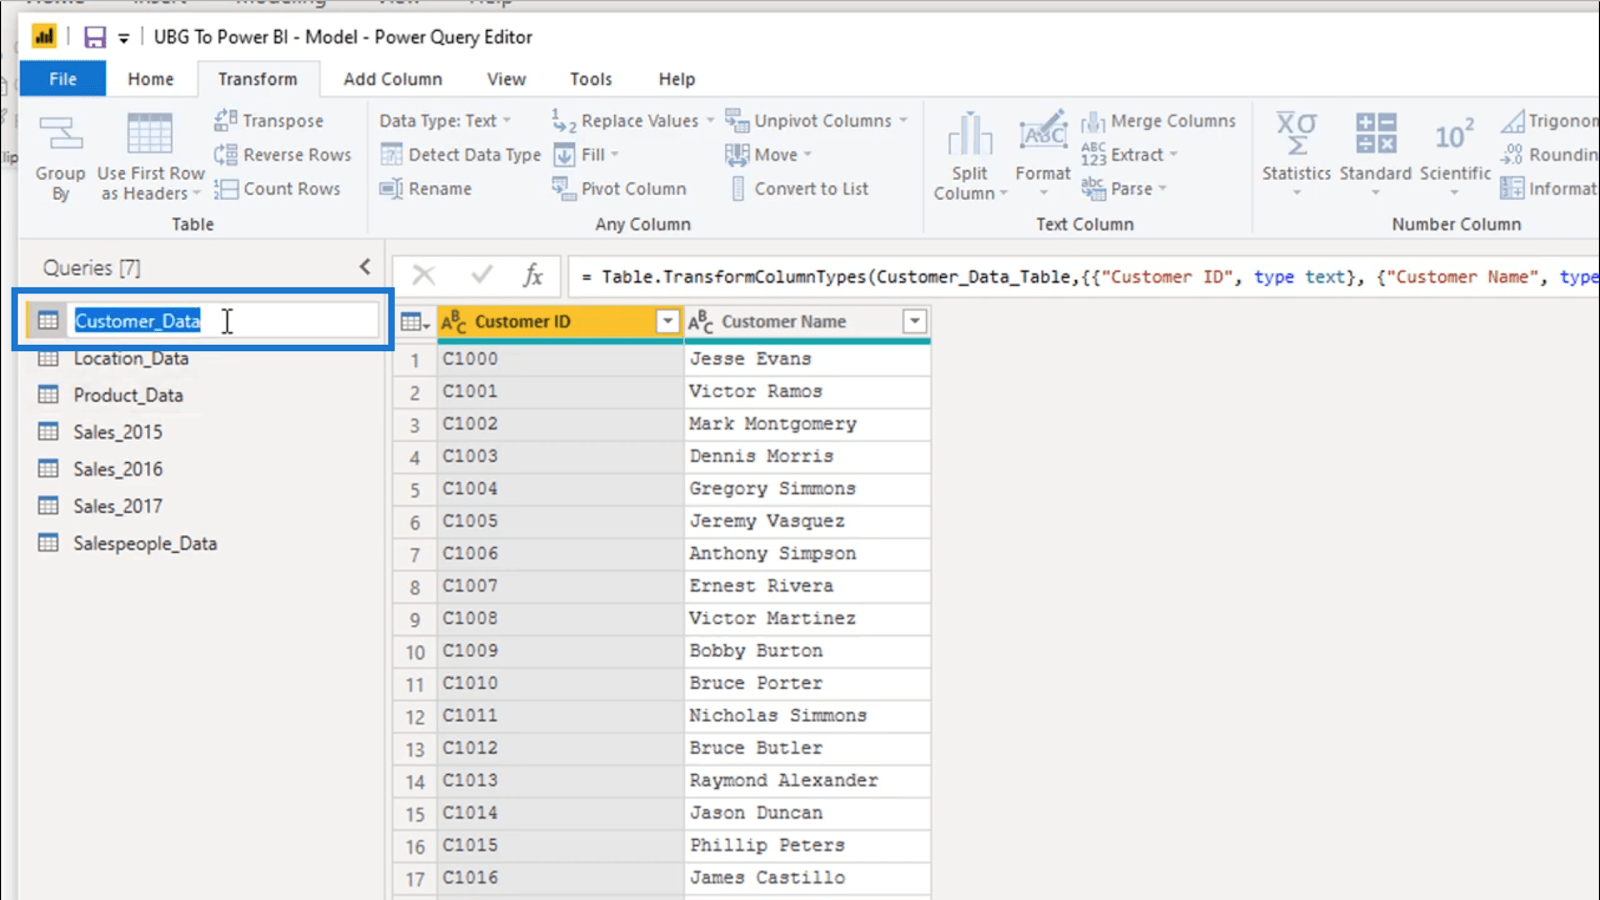Viewport: 1600px width, 900px height.
Task: Click Pivot Column
Action: 620,189
